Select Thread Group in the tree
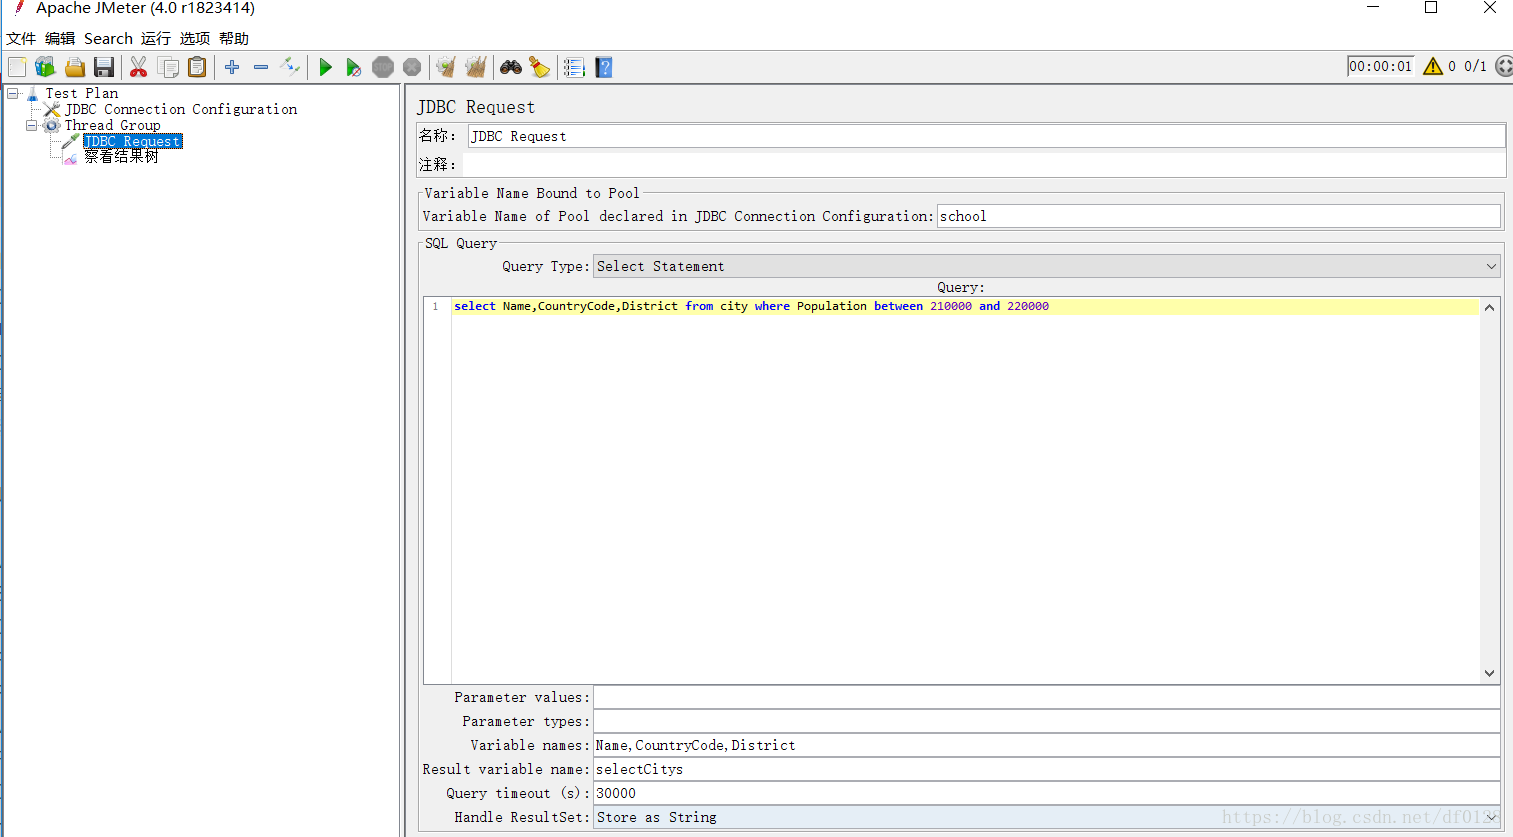Viewport: 1513px width, 837px height. tap(113, 125)
